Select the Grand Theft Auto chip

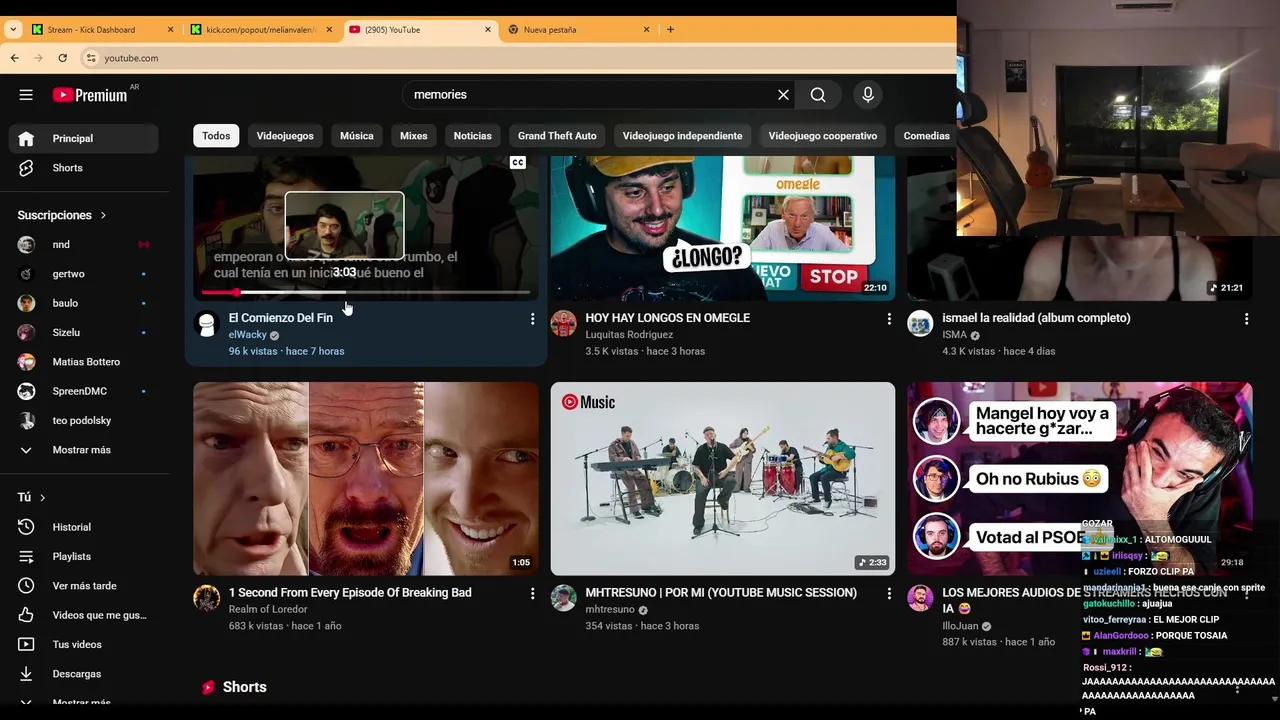click(x=557, y=136)
